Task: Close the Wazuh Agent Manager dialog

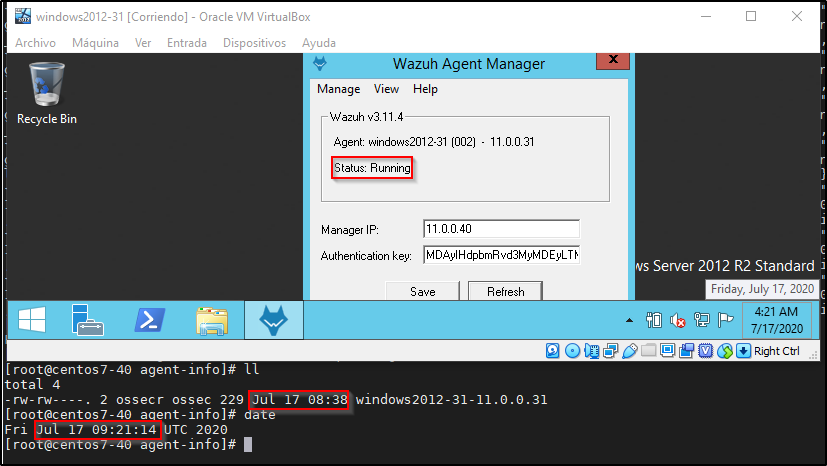Action: [613, 60]
